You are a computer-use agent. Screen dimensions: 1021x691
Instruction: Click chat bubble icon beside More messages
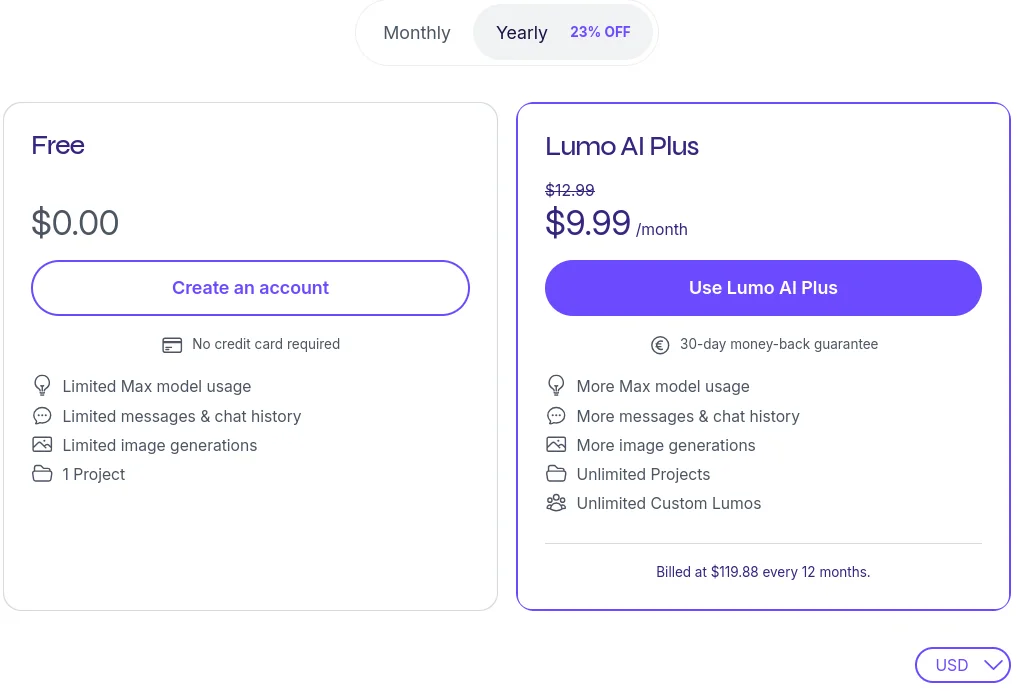point(556,416)
